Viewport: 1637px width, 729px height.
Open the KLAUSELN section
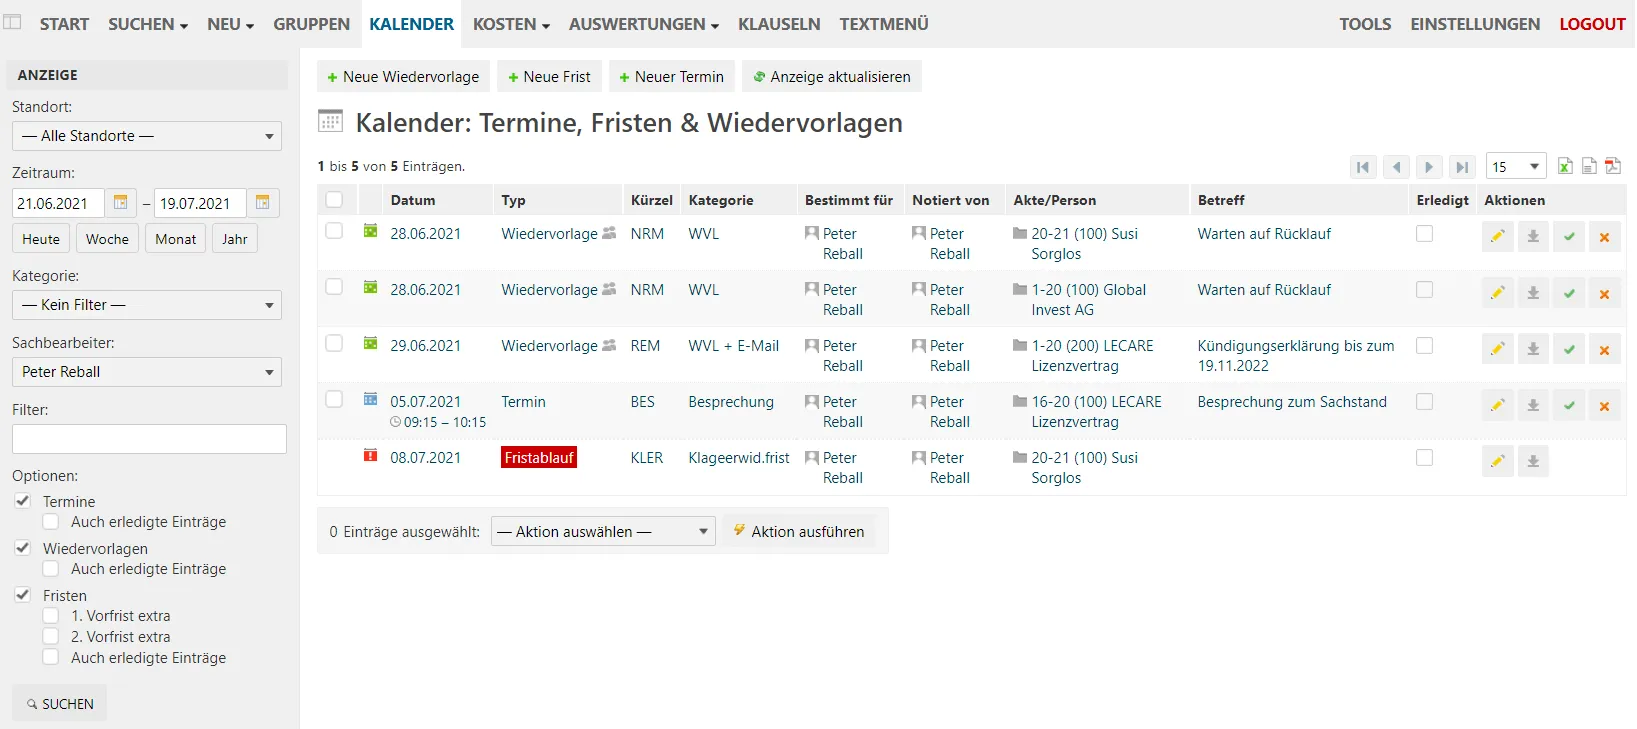pyautogui.click(x=779, y=24)
